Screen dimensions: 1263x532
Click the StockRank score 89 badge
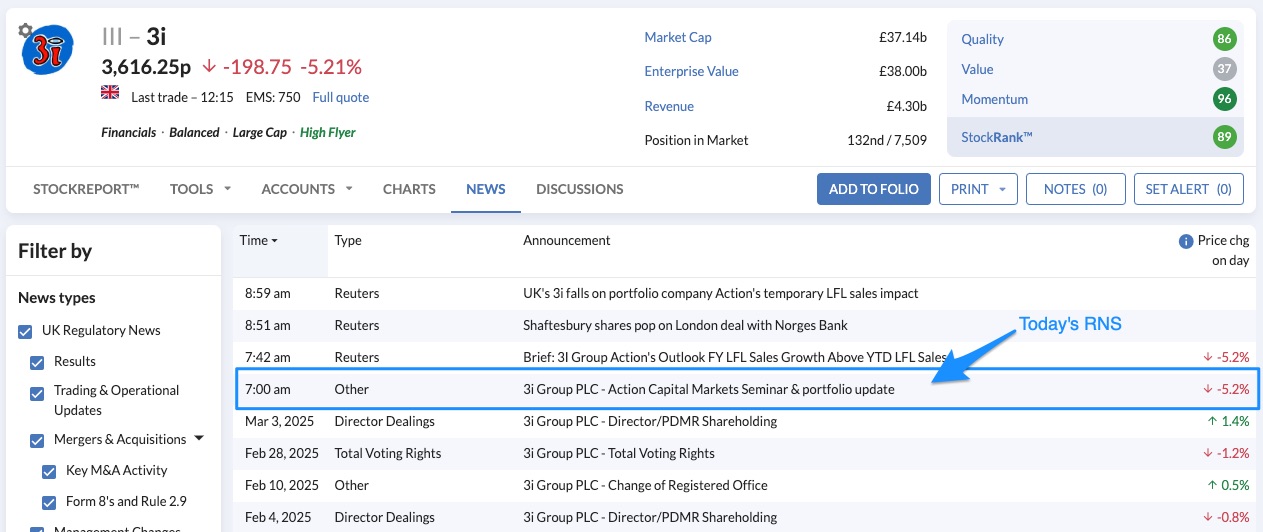pyautogui.click(x=1224, y=137)
